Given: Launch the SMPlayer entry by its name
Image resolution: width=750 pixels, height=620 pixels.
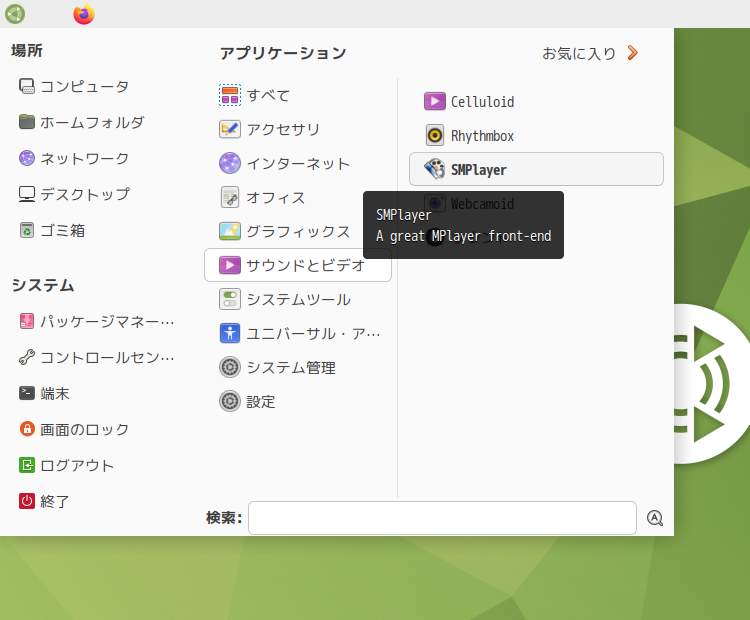Looking at the screenshot, I should (x=479, y=170).
